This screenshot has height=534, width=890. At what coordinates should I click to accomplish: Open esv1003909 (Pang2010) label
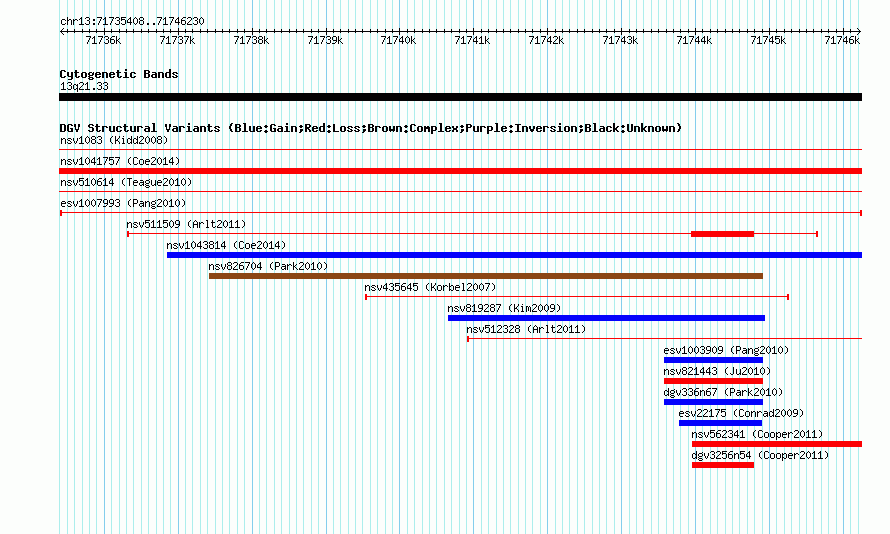(x=727, y=350)
